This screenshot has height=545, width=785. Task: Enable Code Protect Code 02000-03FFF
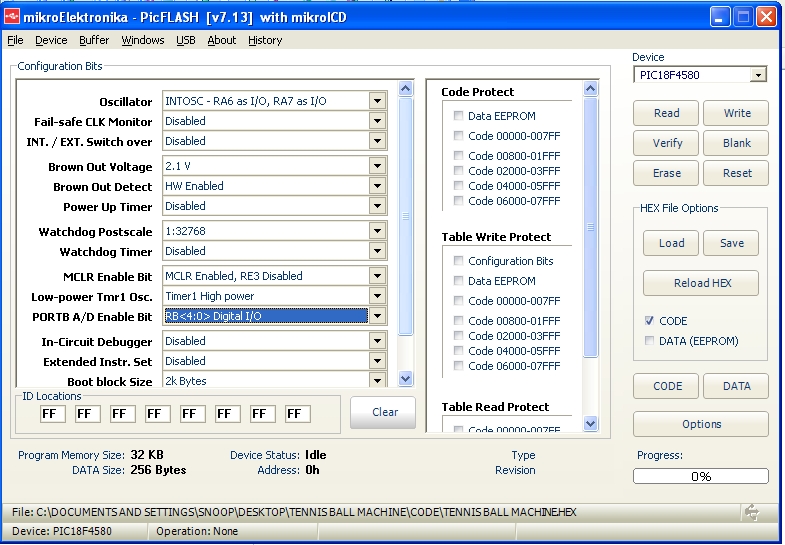click(458, 170)
